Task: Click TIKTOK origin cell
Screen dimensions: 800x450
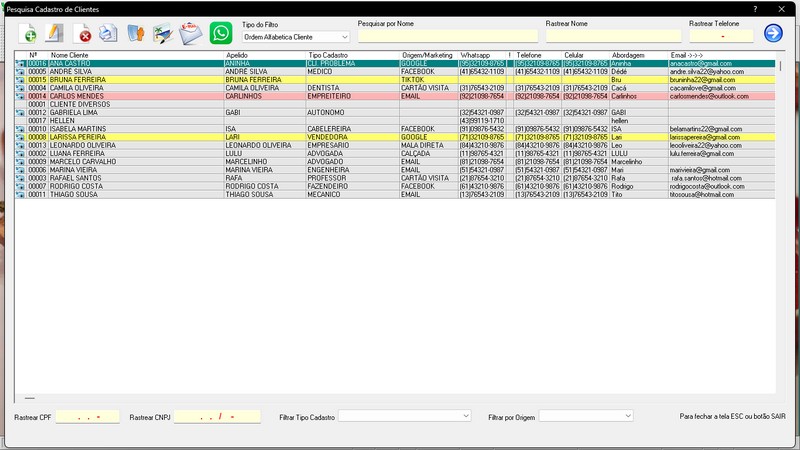Action: (x=429, y=80)
